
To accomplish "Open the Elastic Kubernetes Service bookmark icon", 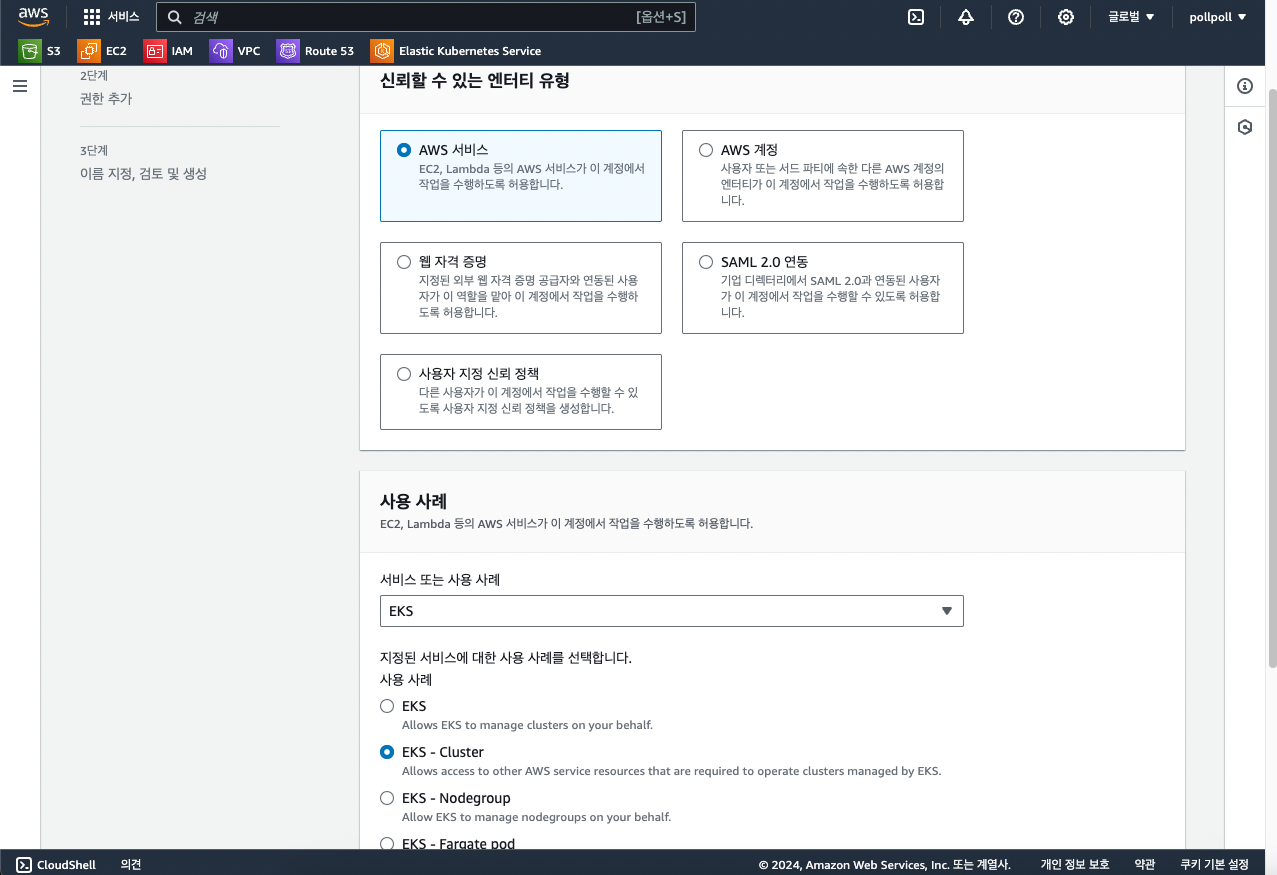I will pyautogui.click(x=382, y=51).
